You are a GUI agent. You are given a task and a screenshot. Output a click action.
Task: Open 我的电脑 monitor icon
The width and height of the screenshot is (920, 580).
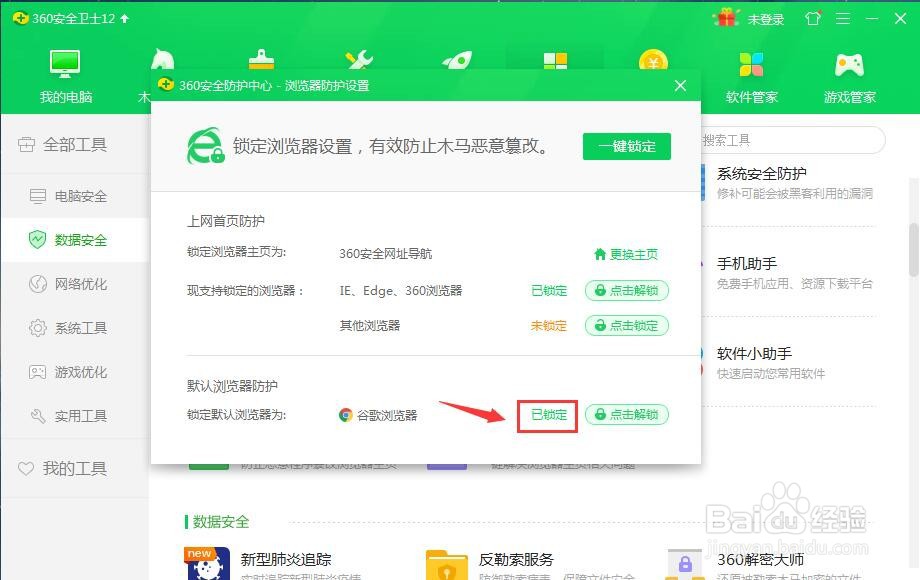tap(65, 64)
